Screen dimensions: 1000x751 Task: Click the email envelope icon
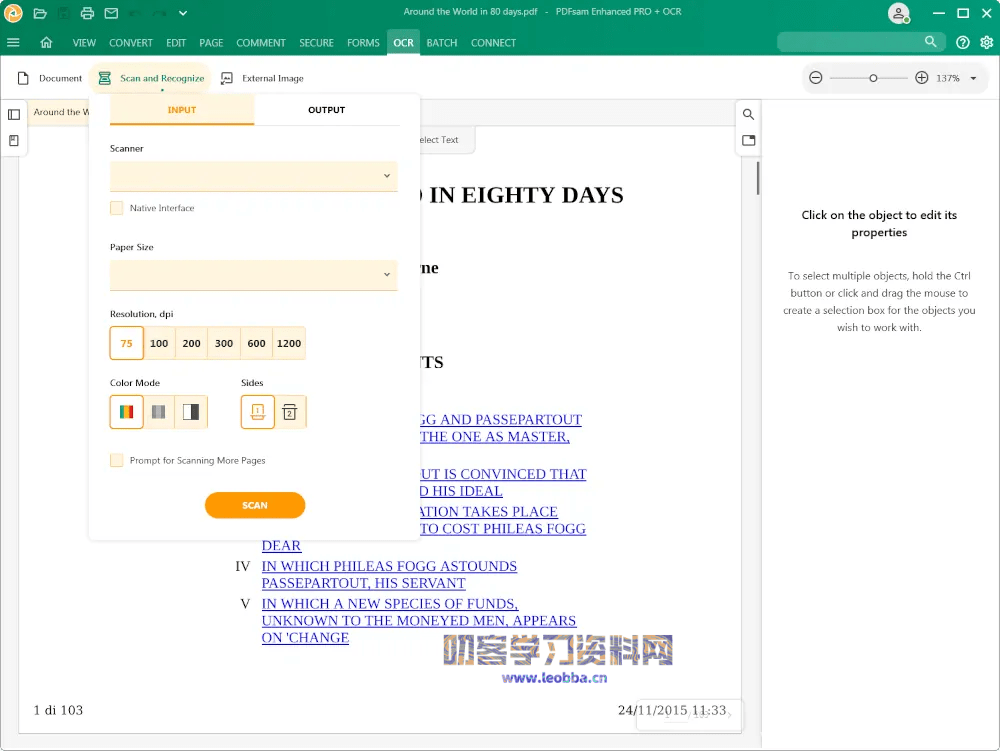(x=111, y=14)
